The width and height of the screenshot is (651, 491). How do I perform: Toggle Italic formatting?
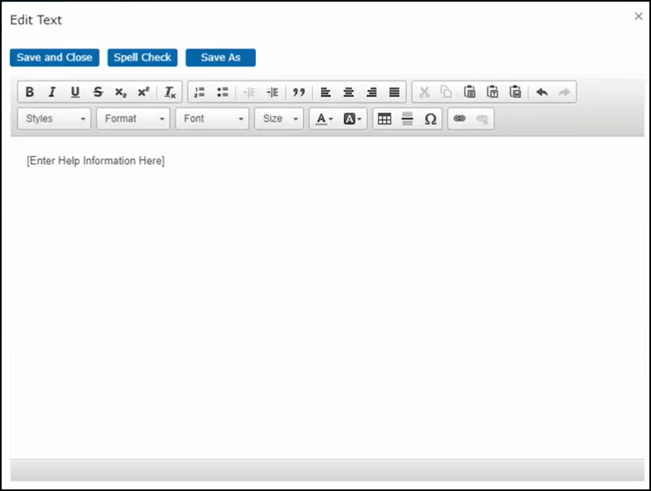(x=52, y=92)
